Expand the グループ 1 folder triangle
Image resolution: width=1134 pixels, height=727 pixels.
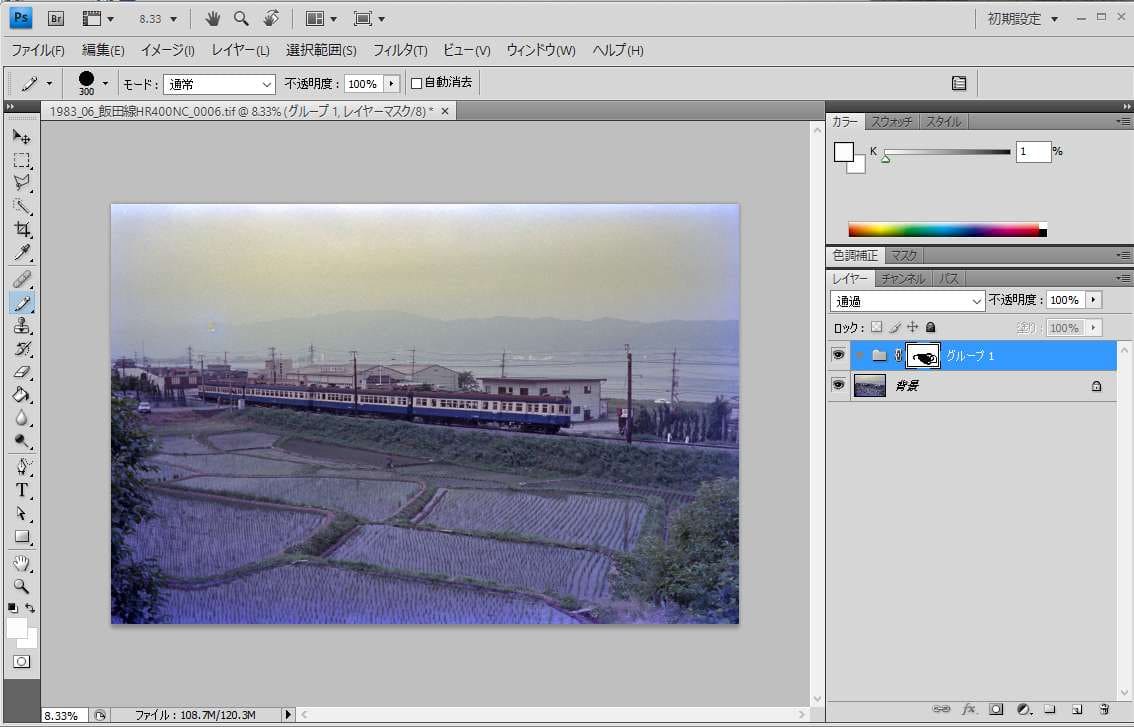click(859, 355)
